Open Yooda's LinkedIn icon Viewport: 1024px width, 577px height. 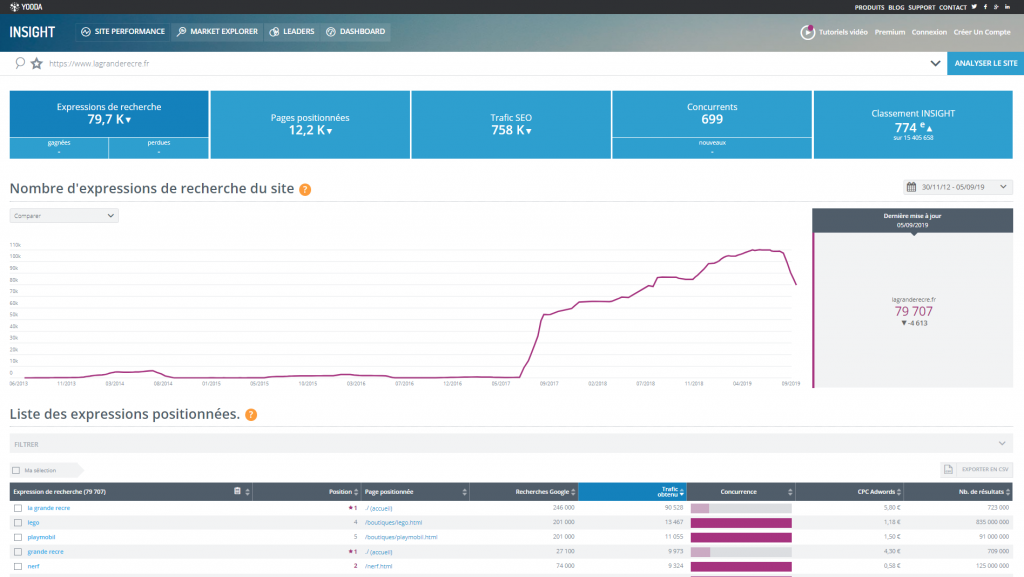click(x=1007, y=7)
